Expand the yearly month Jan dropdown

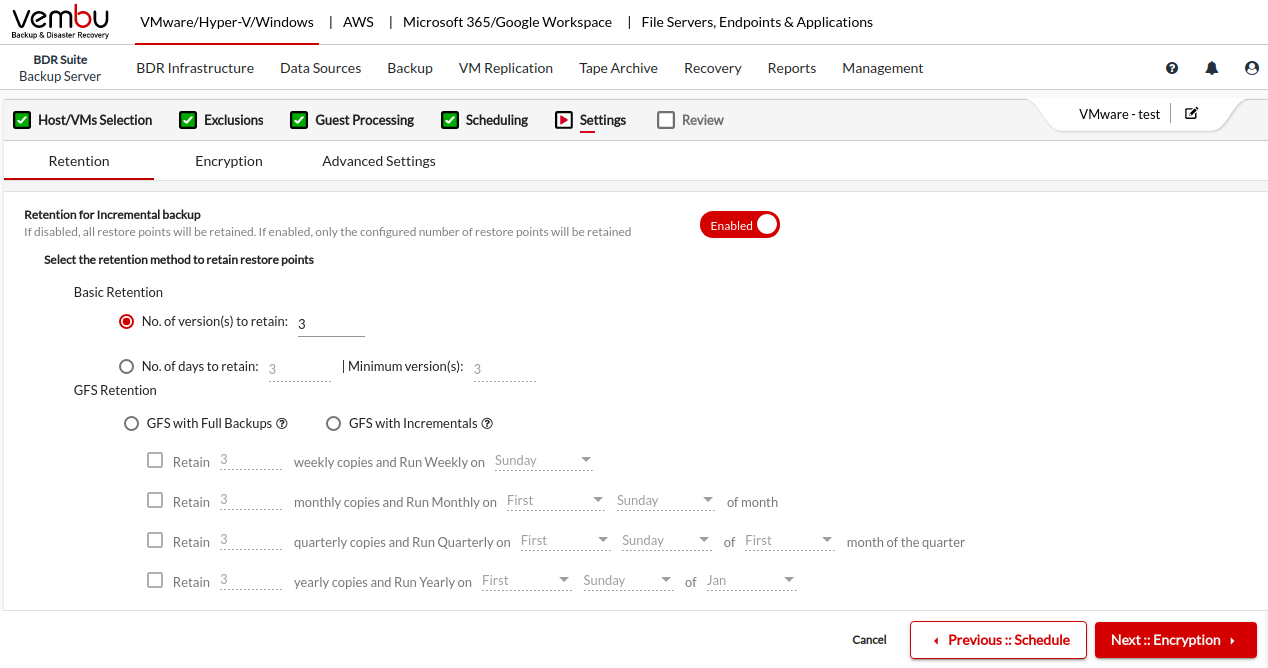751,581
